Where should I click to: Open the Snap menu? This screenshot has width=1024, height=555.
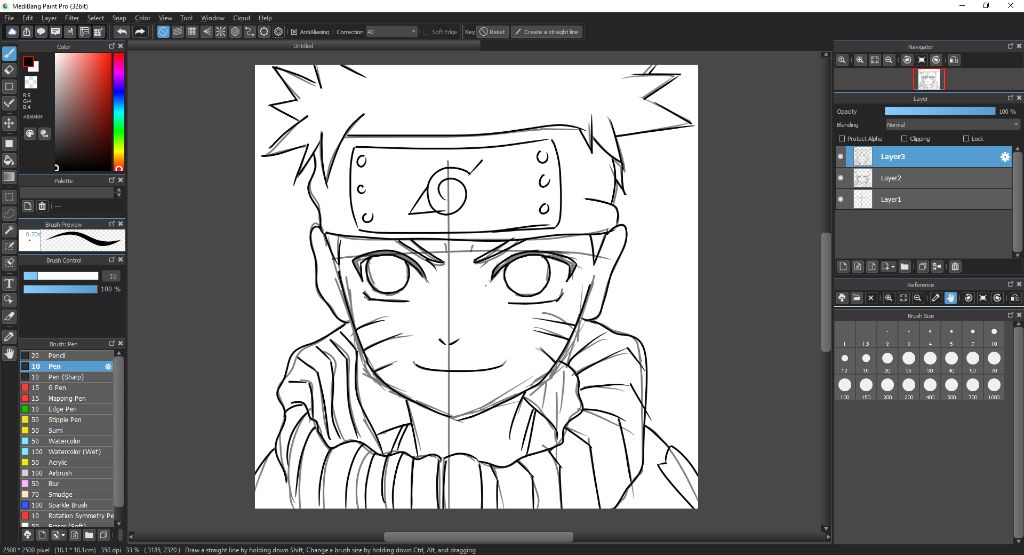pyautogui.click(x=120, y=18)
